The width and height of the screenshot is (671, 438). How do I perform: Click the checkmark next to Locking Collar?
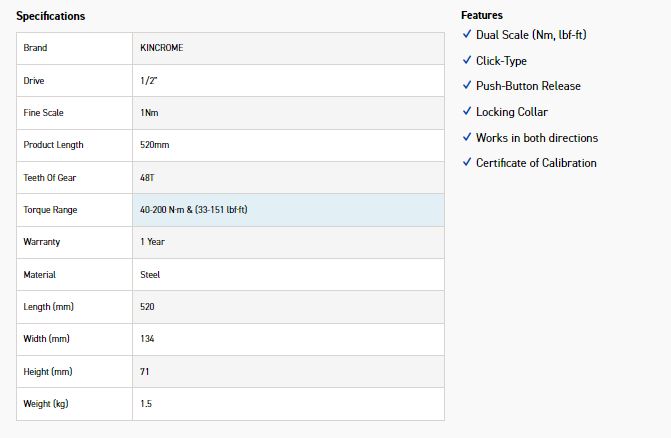466,111
